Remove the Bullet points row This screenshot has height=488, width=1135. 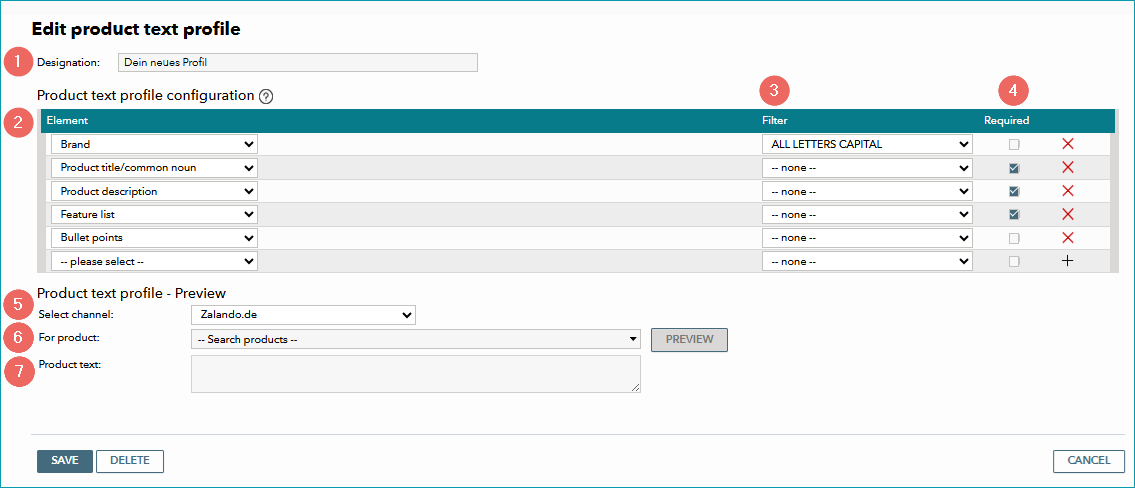pyautogui.click(x=1067, y=237)
